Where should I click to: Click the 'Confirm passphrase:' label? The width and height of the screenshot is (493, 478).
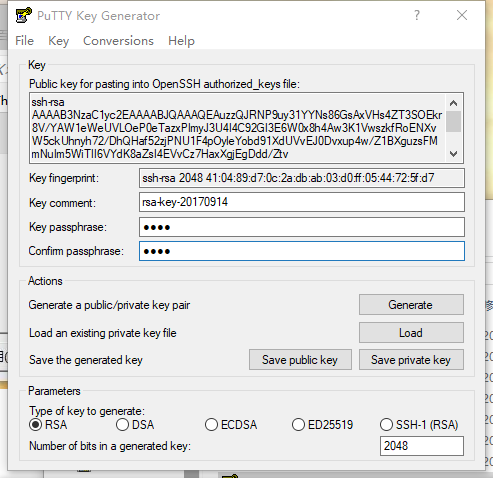(x=76, y=251)
